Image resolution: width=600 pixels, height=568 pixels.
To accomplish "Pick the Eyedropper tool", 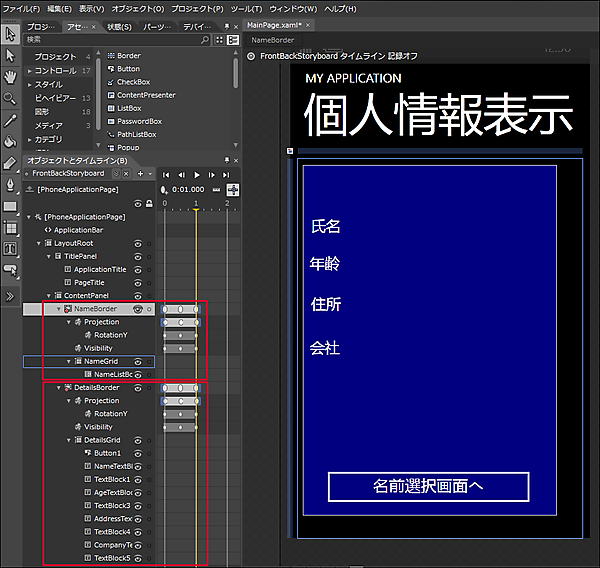I will point(10,119).
